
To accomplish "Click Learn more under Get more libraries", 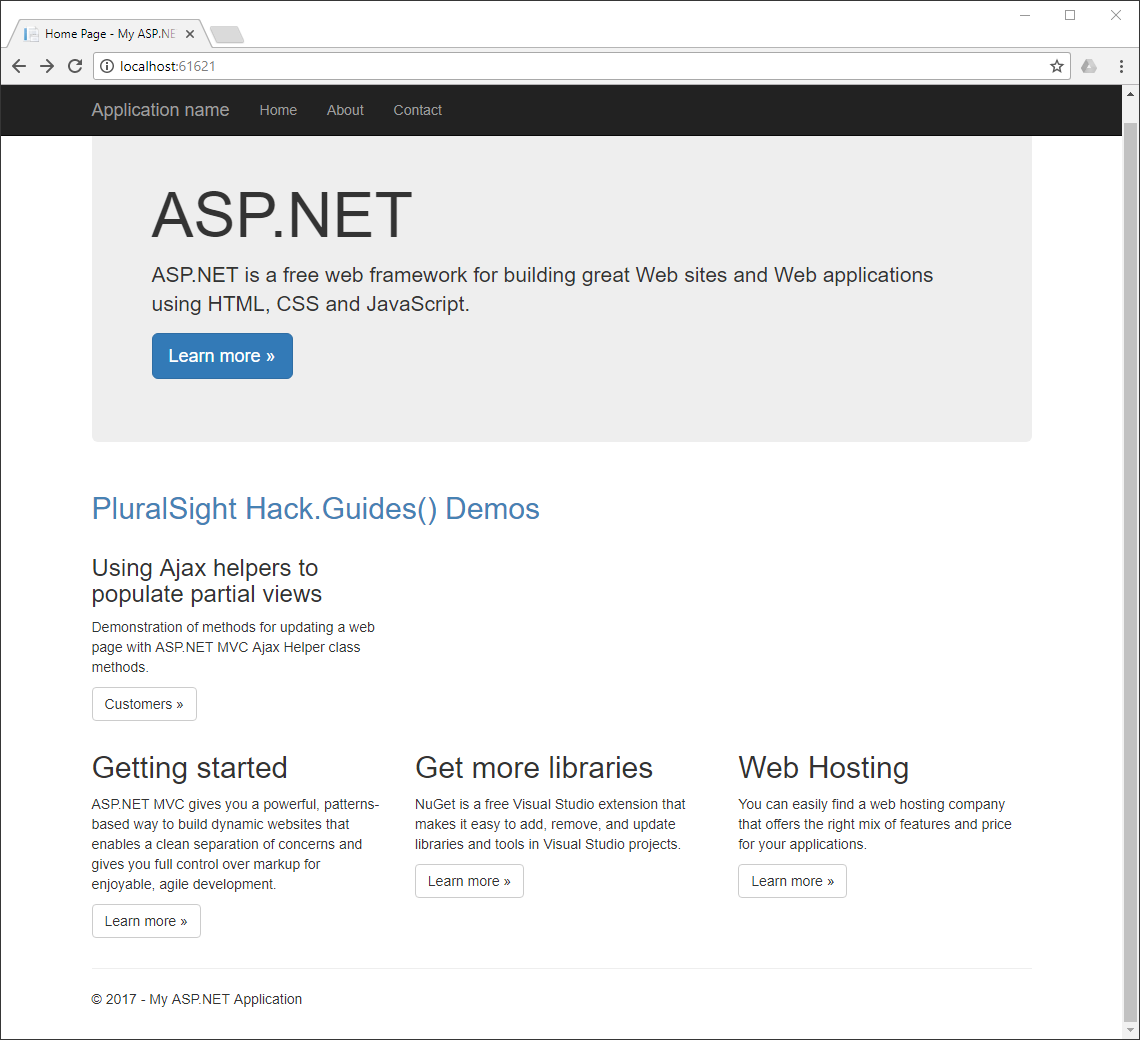I will [469, 881].
